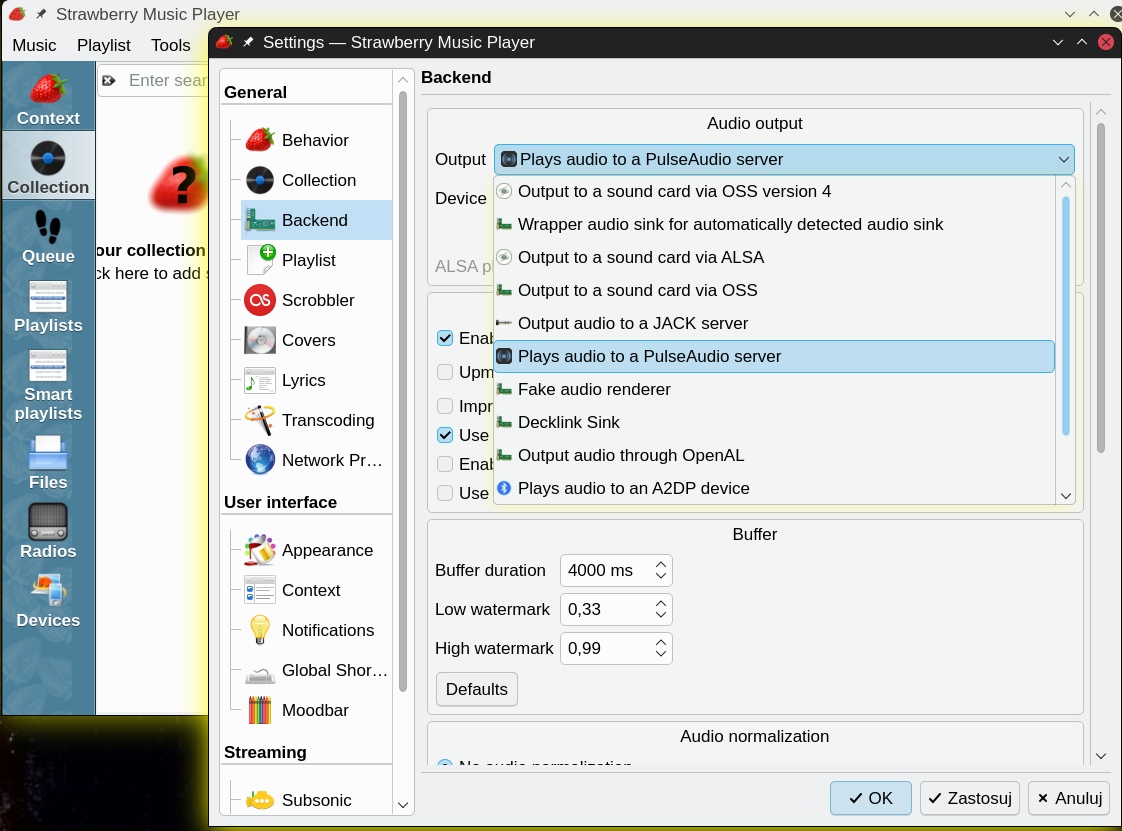Click the search filter icon in collection search
The width and height of the screenshot is (1122, 831).
109,81
